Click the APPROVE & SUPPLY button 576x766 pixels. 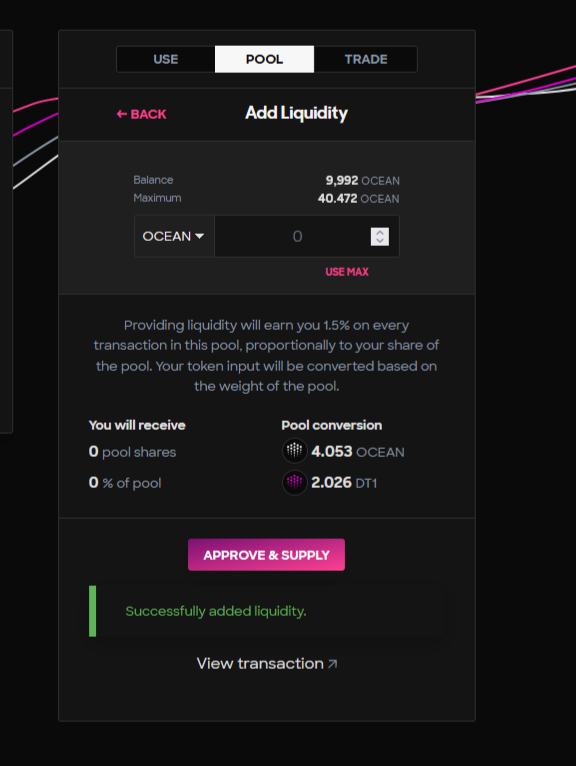tap(266, 555)
